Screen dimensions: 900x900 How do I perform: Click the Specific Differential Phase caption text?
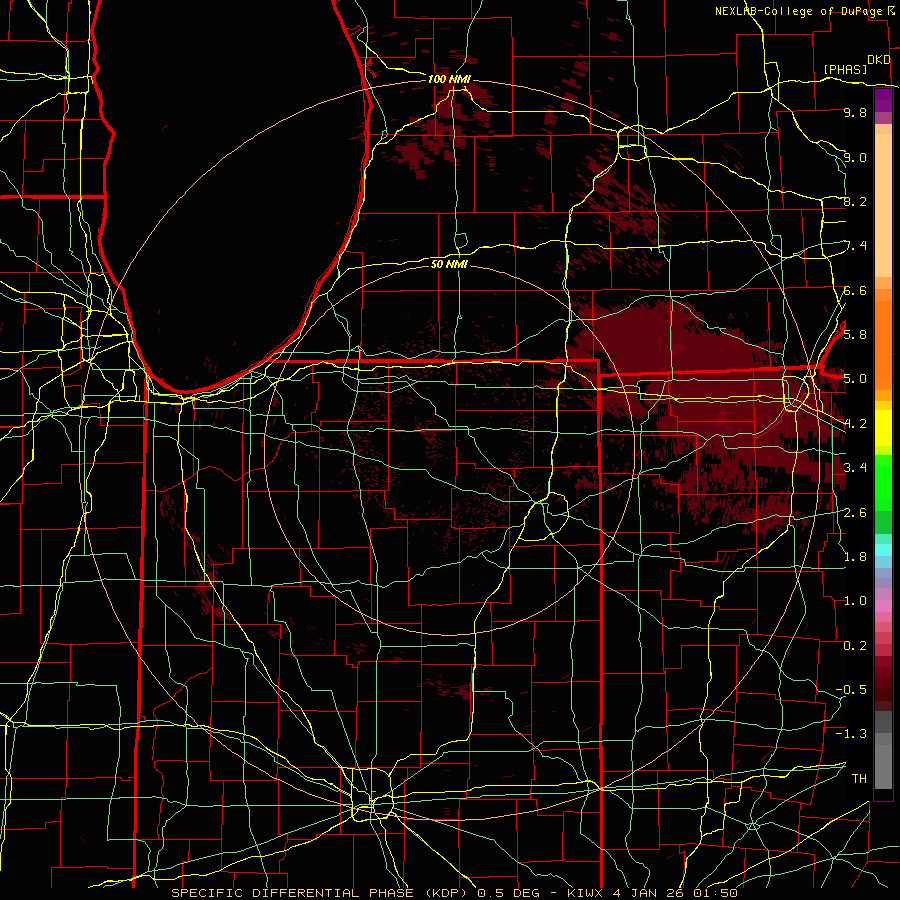(454, 893)
